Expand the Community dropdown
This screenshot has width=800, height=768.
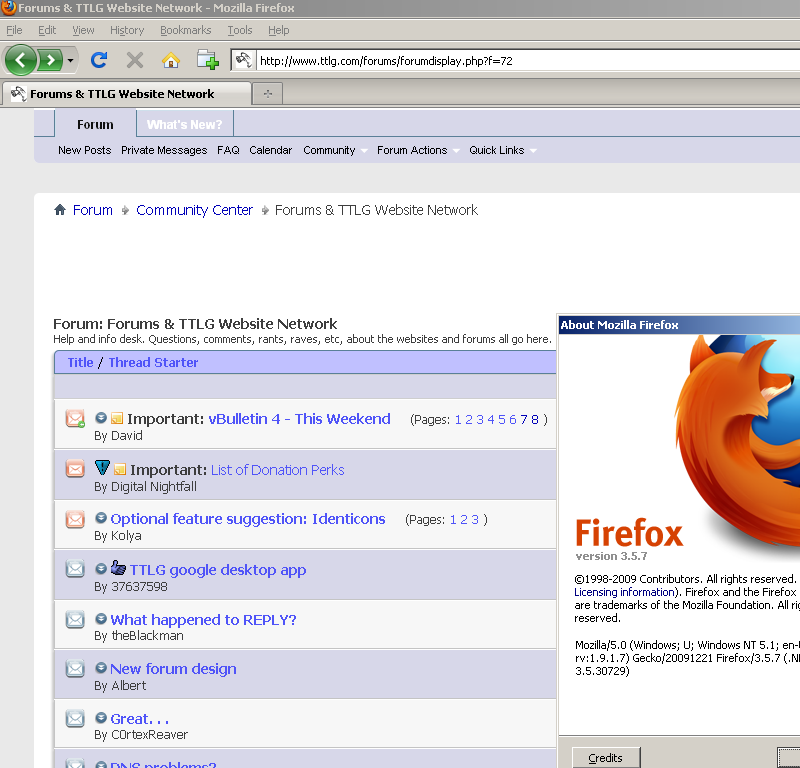[x=335, y=150]
